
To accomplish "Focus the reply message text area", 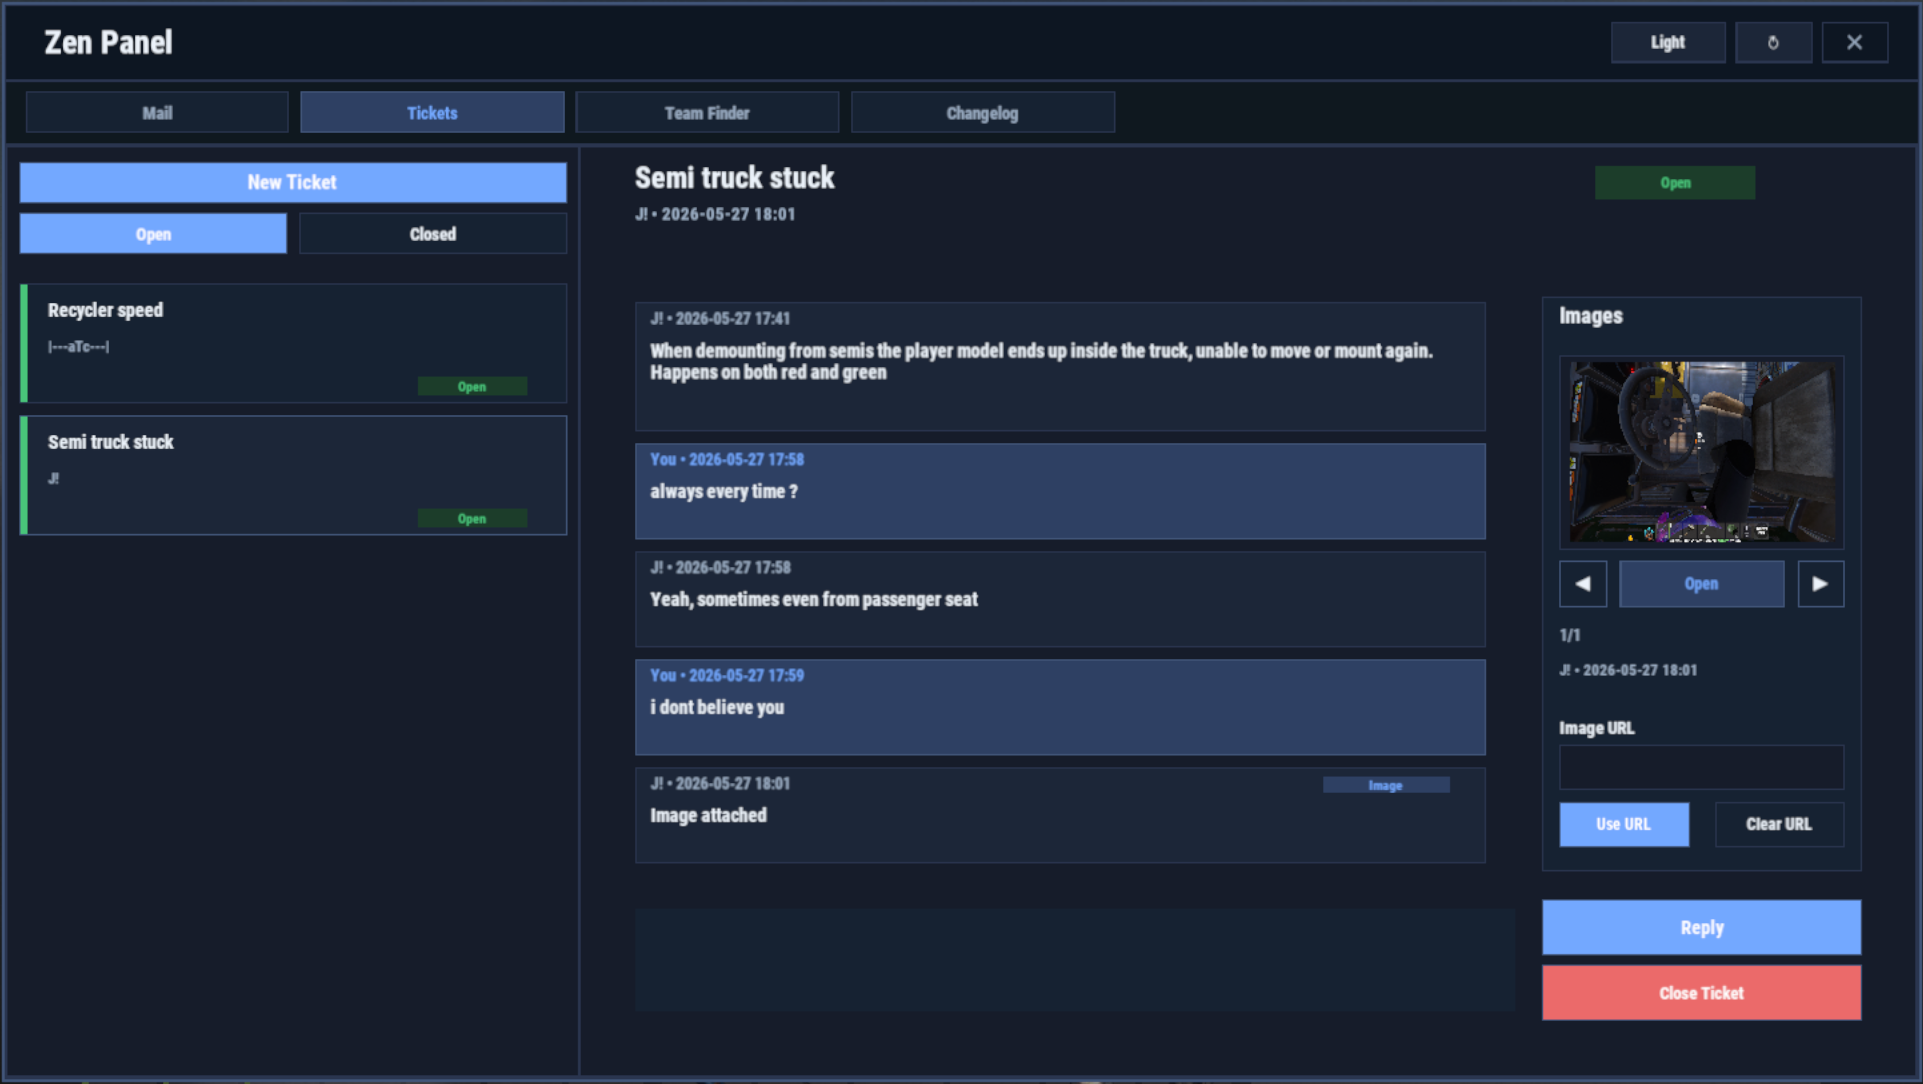I will point(1075,960).
